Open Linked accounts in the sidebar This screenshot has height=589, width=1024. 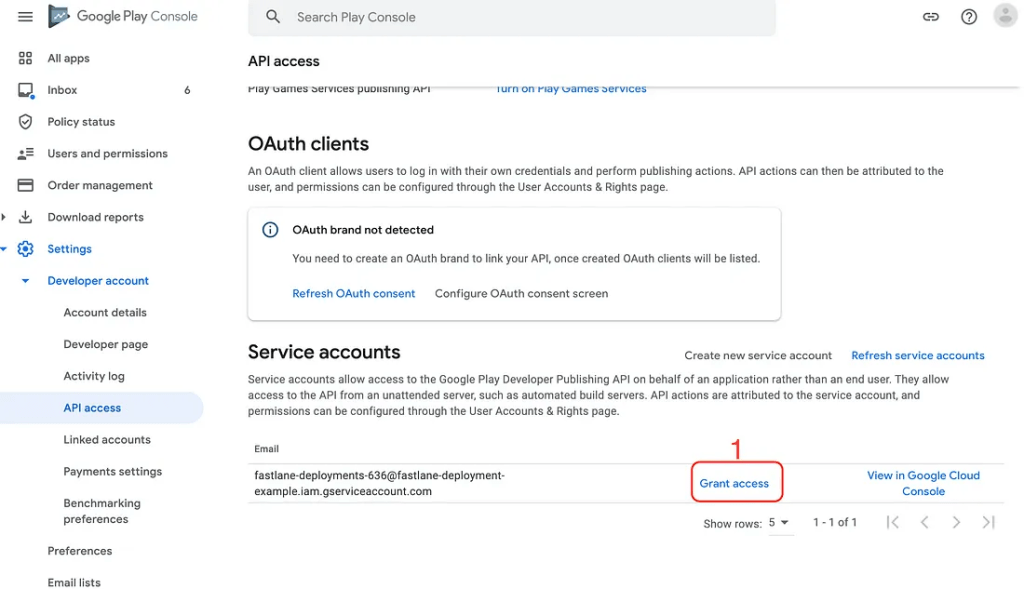pos(107,439)
